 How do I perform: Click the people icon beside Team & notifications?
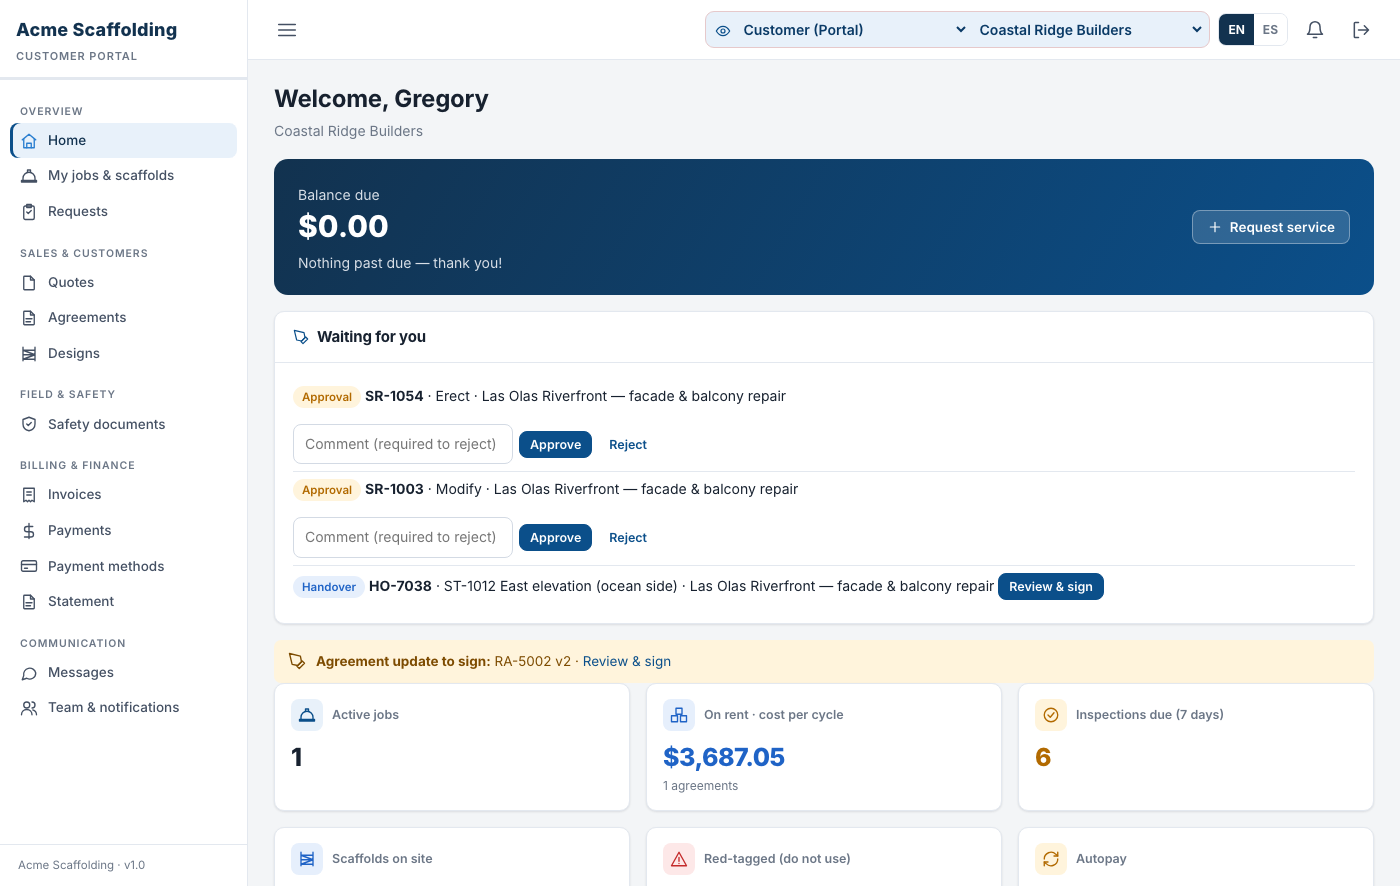pyautogui.click(x=29, y=708)
